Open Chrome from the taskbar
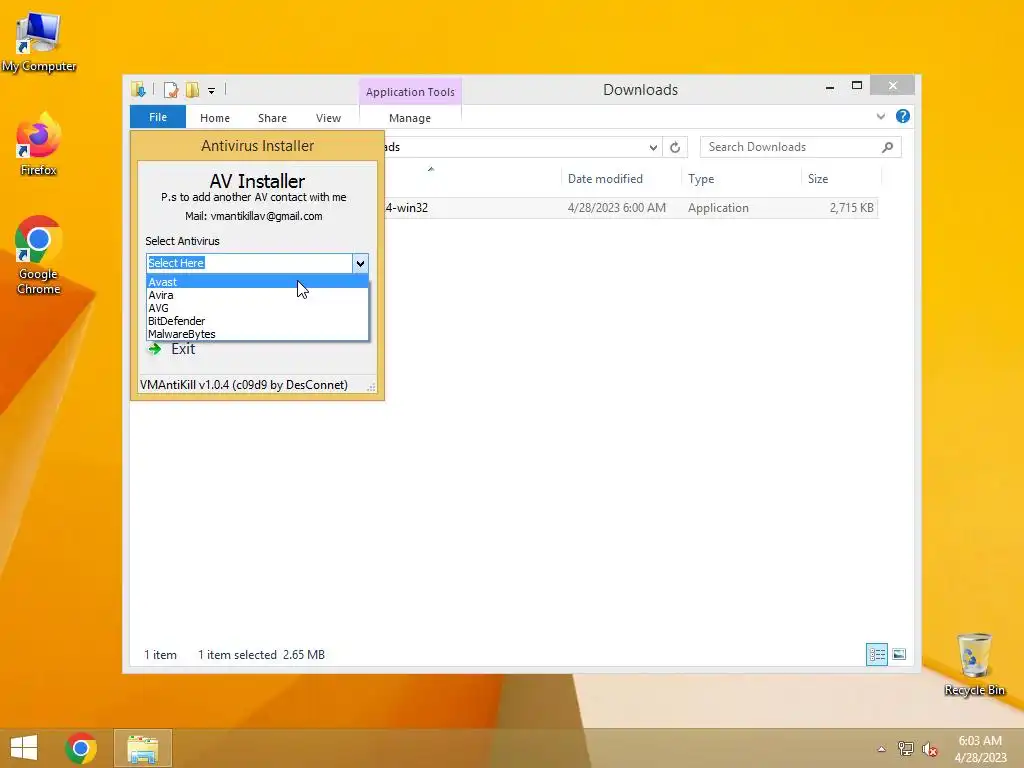The width and height of the screenshot is (1024, 768). pyautogui.click(x=81, y=748)
